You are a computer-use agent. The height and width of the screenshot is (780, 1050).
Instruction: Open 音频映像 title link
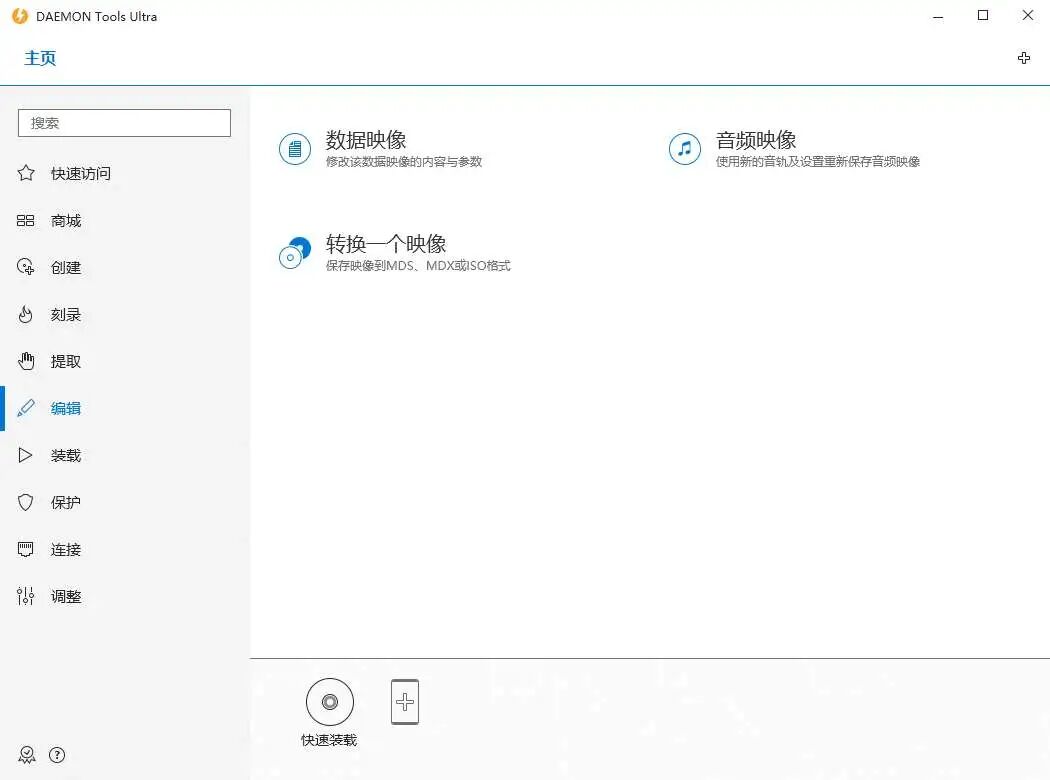click(755, 140)
